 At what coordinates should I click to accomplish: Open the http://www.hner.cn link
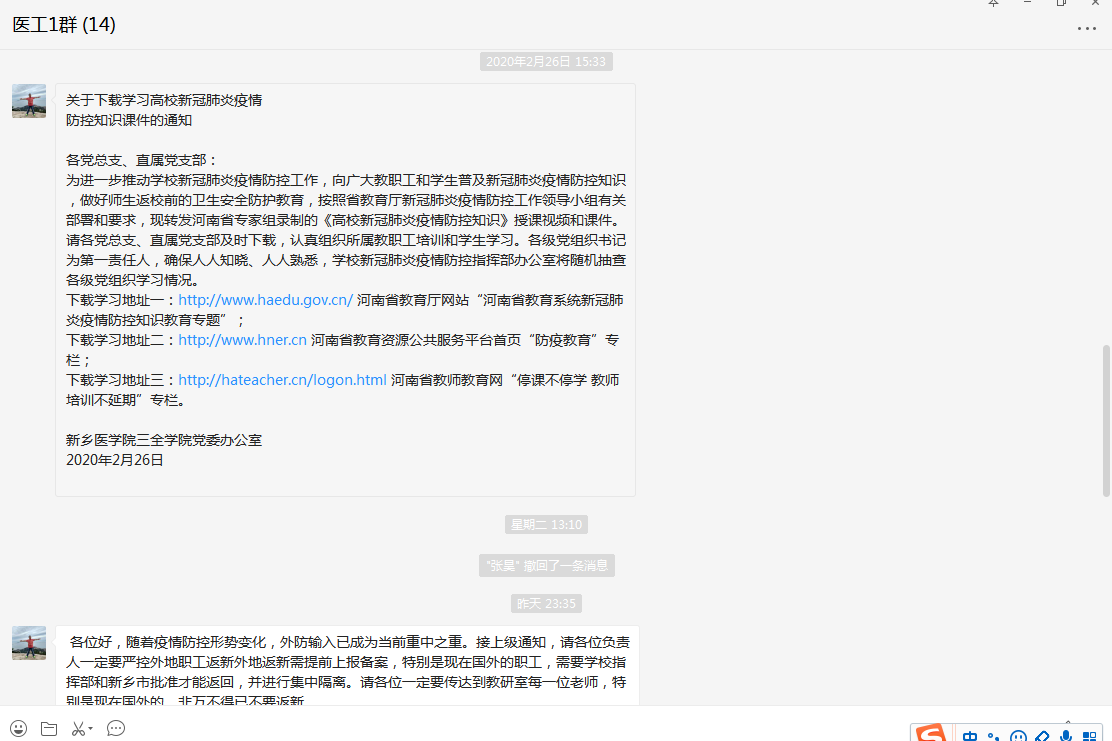tap(242, 340)
